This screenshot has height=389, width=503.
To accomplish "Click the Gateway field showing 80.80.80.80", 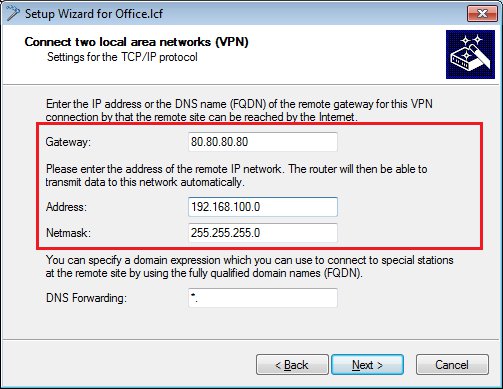I will pyautogui.click(x=263, y=142).
